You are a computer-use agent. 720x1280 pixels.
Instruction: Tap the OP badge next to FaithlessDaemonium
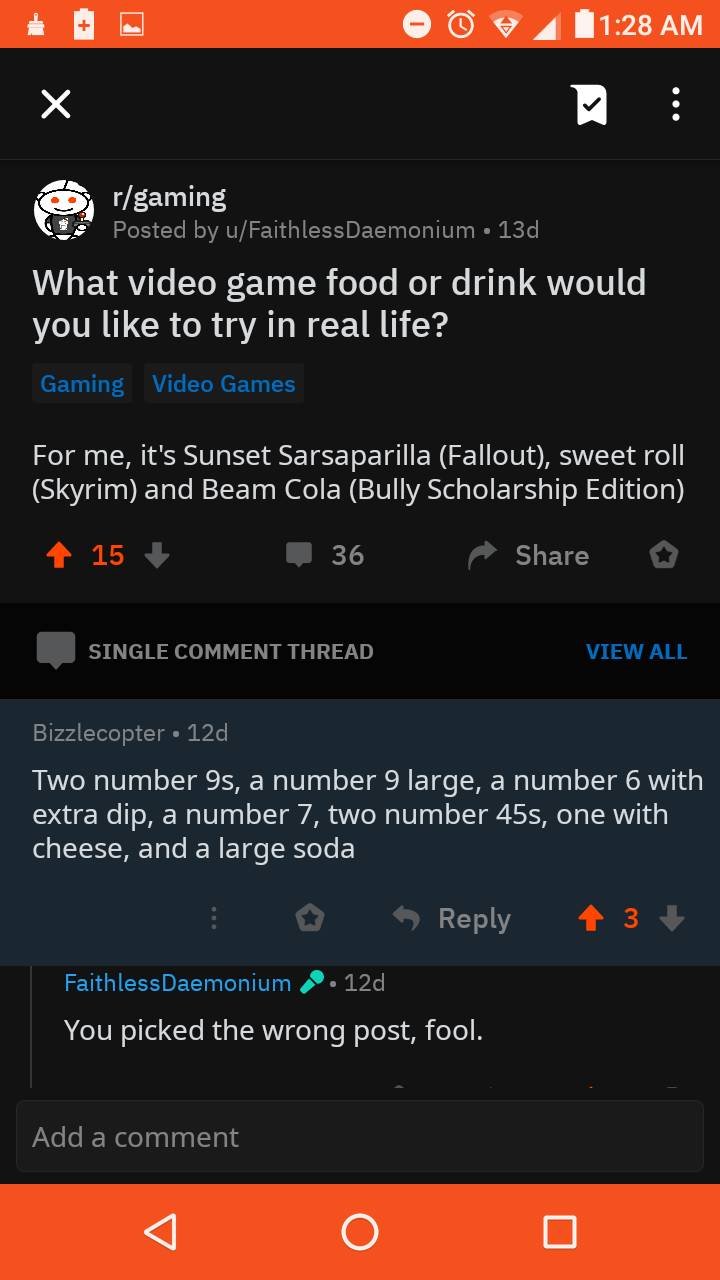tap(310, 982)
